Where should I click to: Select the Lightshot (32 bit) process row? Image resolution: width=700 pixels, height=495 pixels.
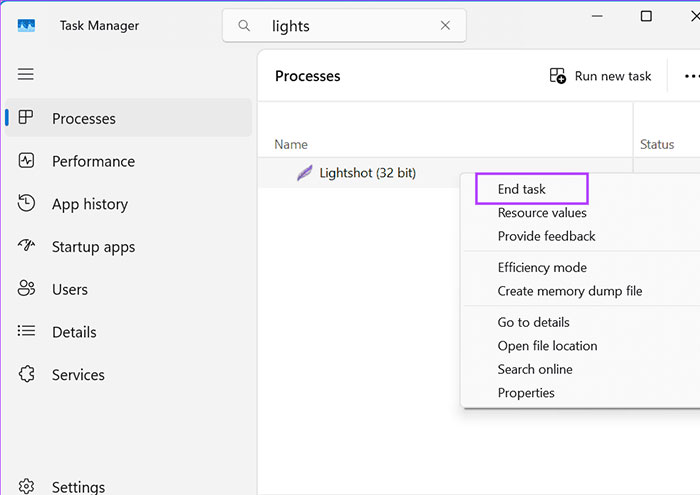pyautogui.click(x=367, y=173)
